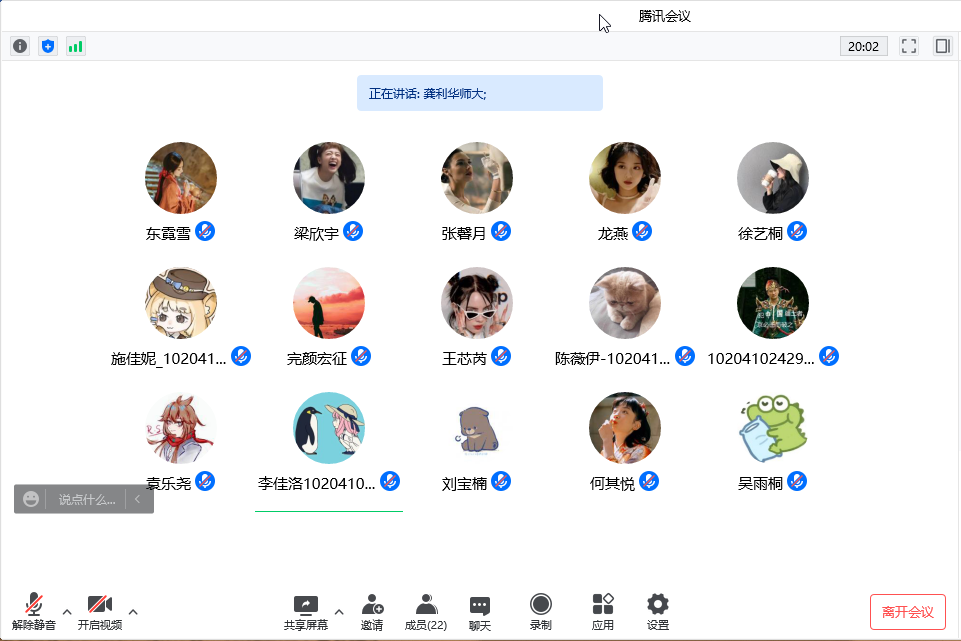The image size is (961, 641).
Task: Open the 邀请 invite icon
Action: click(x=372, y=611)
